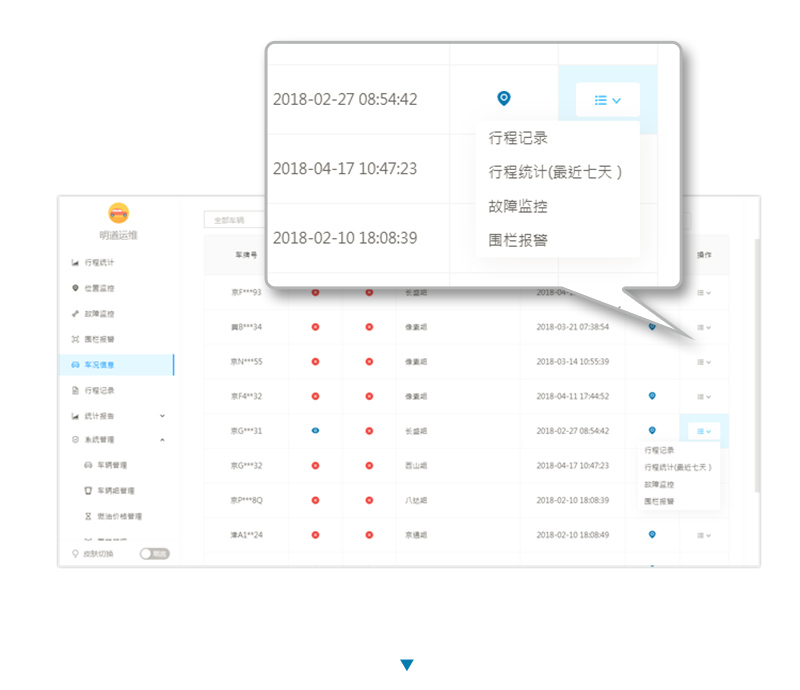Open action dropdown for 京F4**32 row
800x690 pixels.
(704, 396)
